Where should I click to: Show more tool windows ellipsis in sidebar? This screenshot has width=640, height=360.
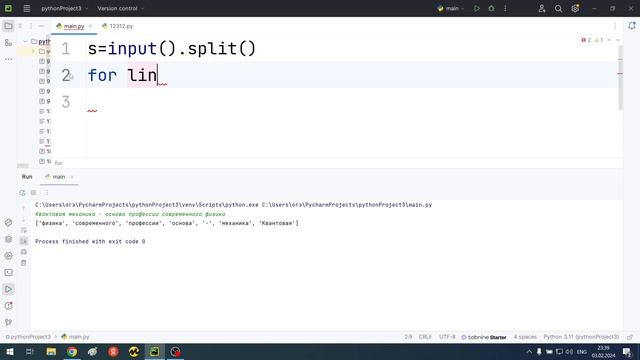(8, 59)
